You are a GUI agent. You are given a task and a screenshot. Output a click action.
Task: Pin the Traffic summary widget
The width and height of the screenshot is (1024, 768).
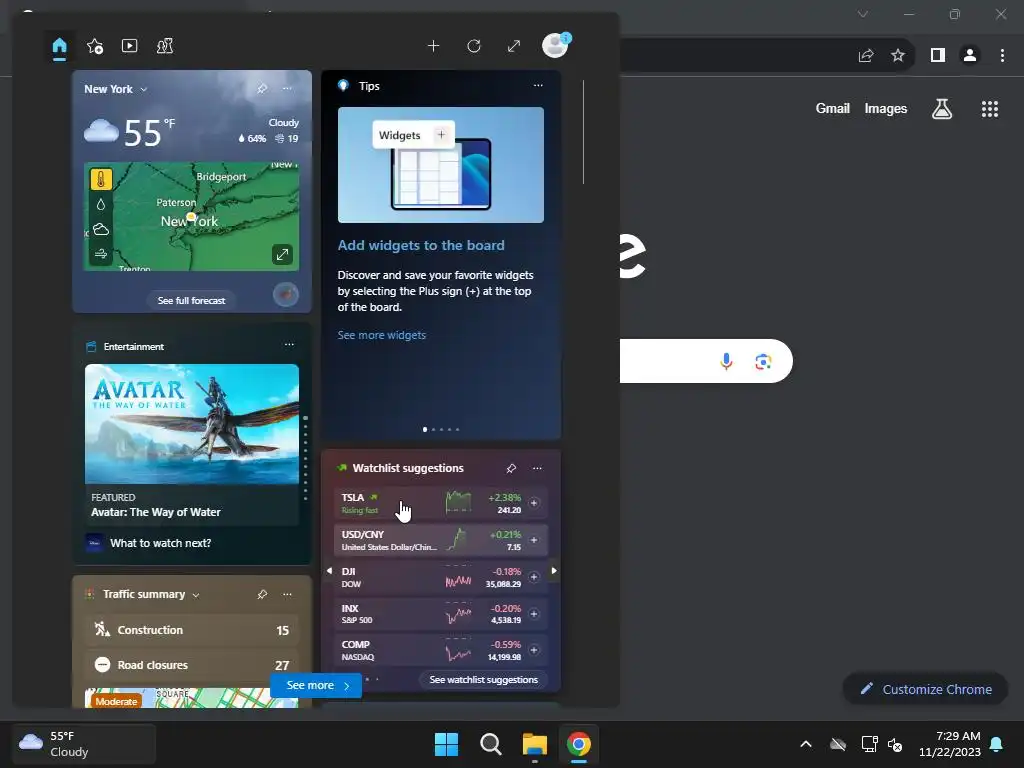coord(262,594)
